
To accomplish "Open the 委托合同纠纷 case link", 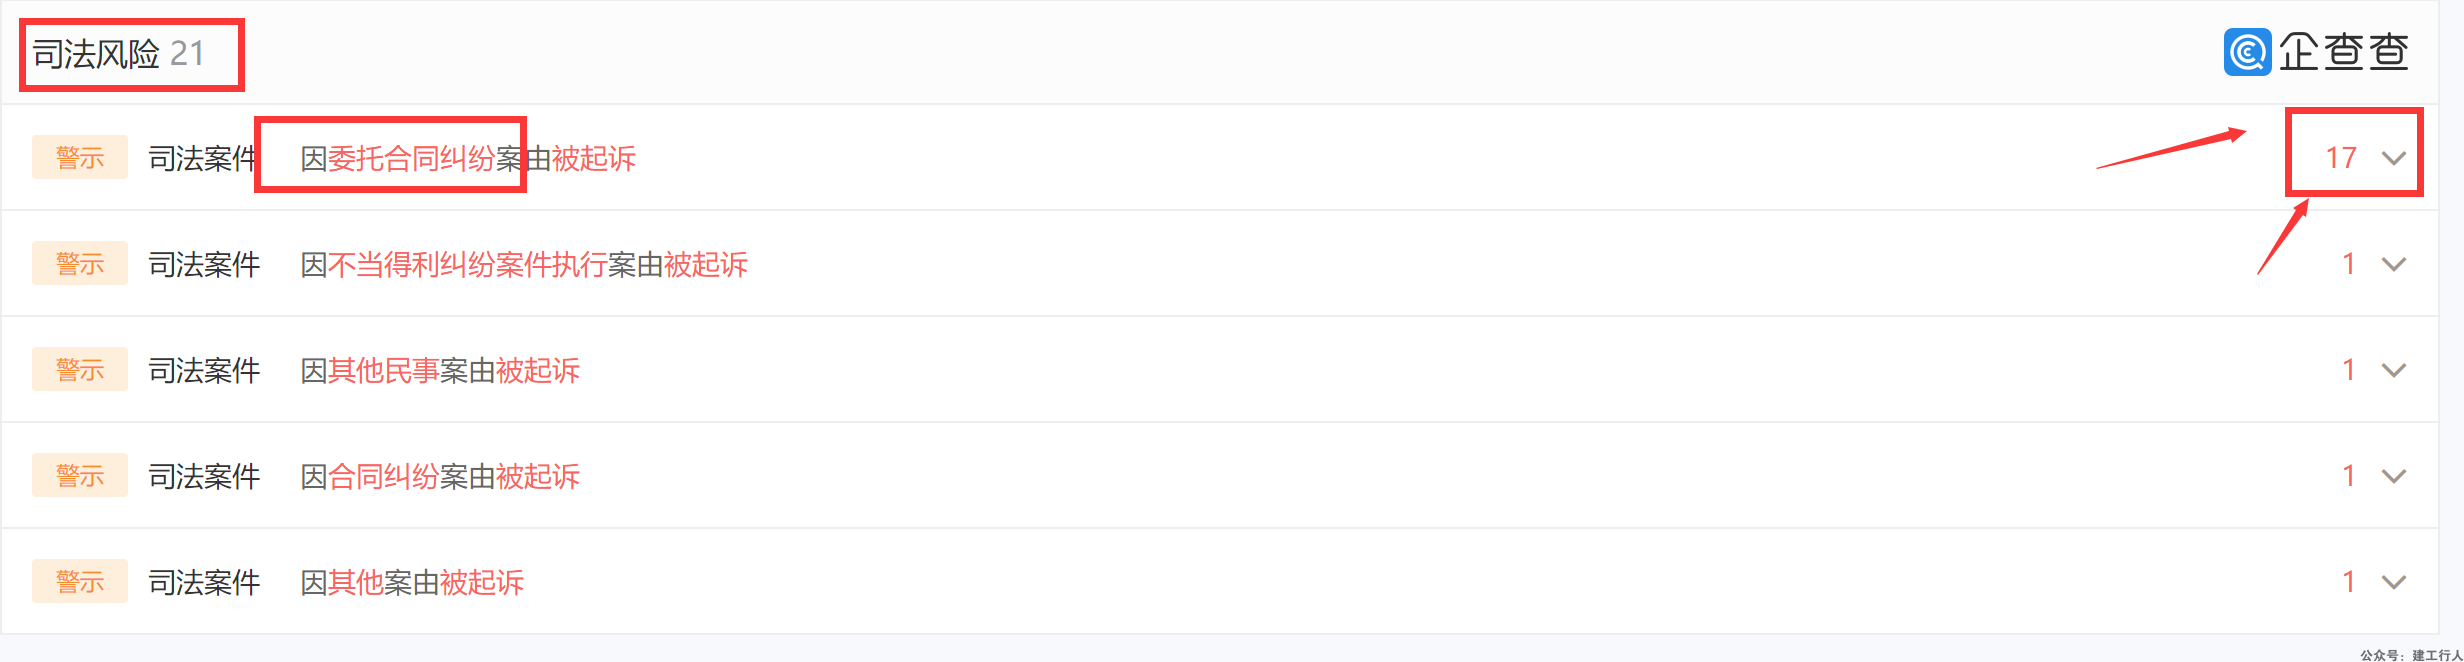I will click(411, 158).
